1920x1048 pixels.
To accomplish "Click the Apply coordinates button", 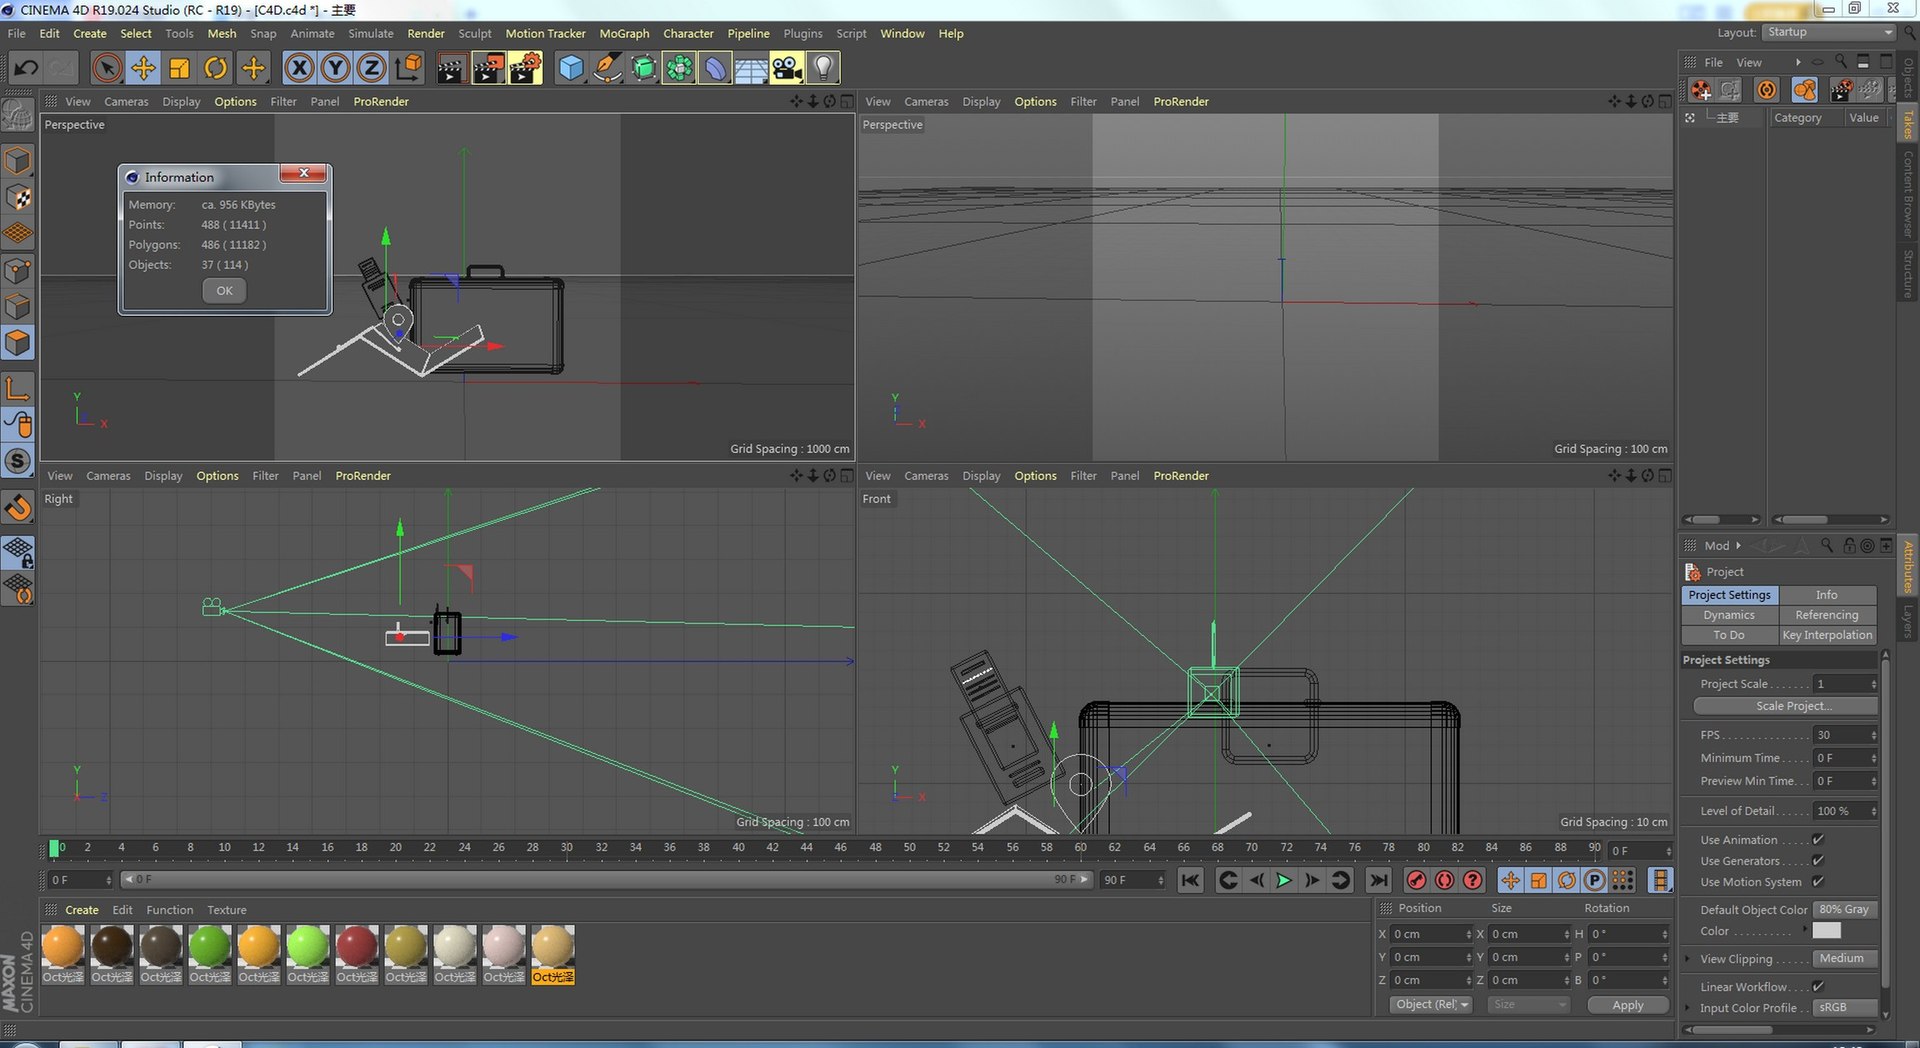I will click(1628, 1005).
